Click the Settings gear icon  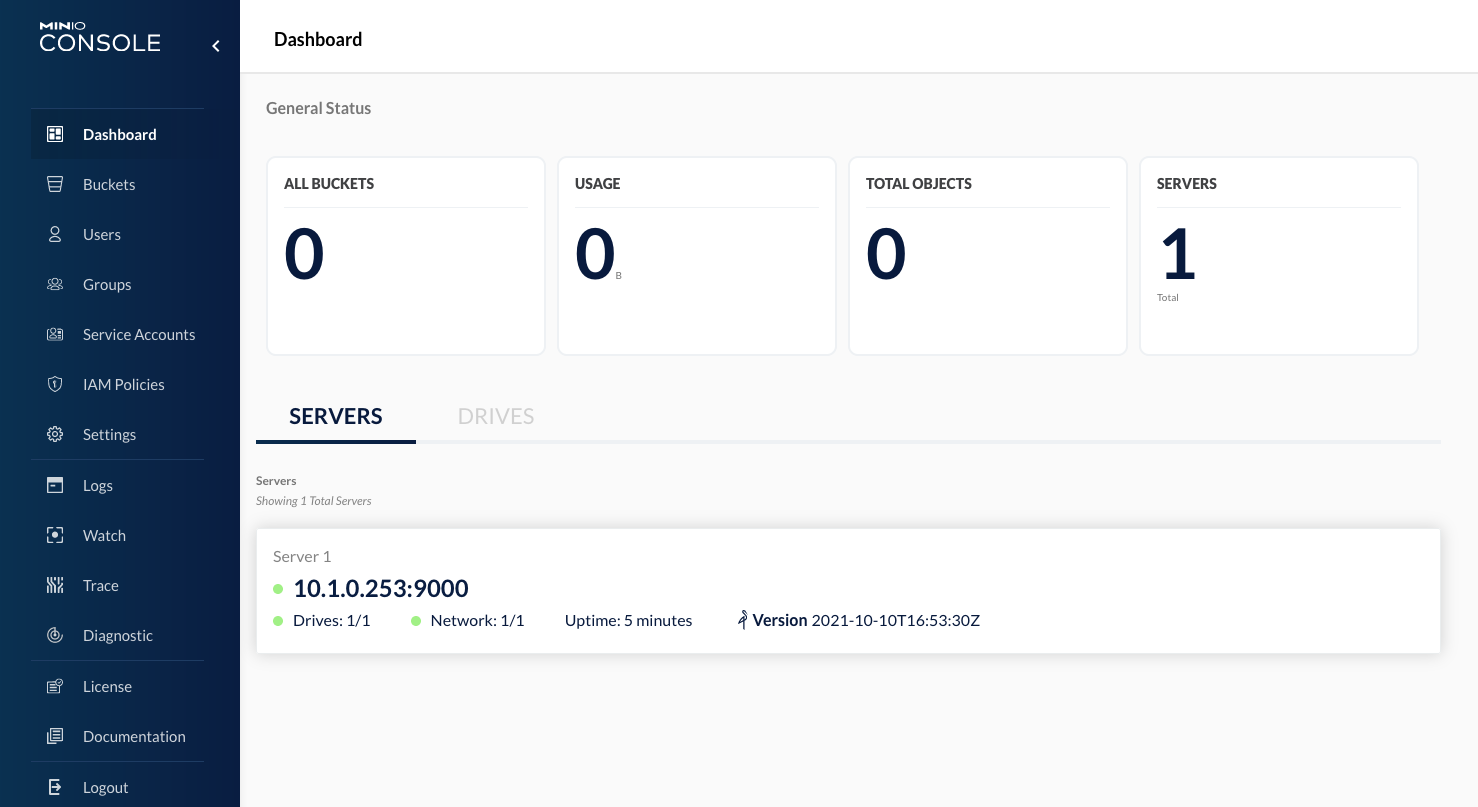pos(55,434)
